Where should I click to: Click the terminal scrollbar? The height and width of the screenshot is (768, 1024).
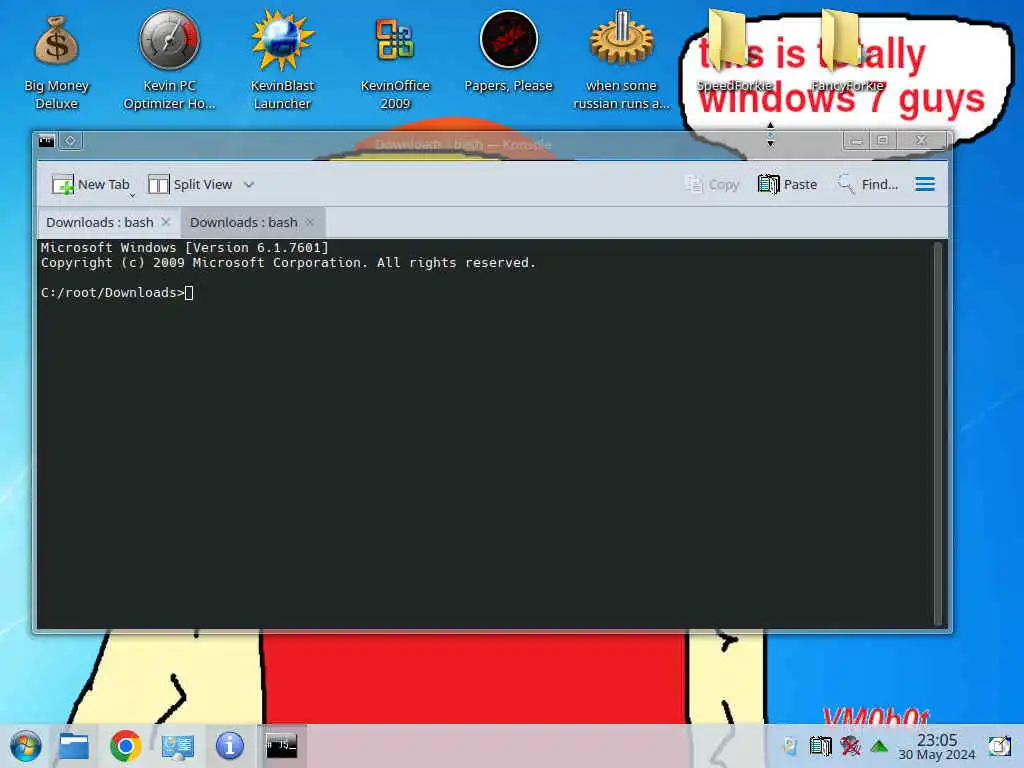coord(938,434)
